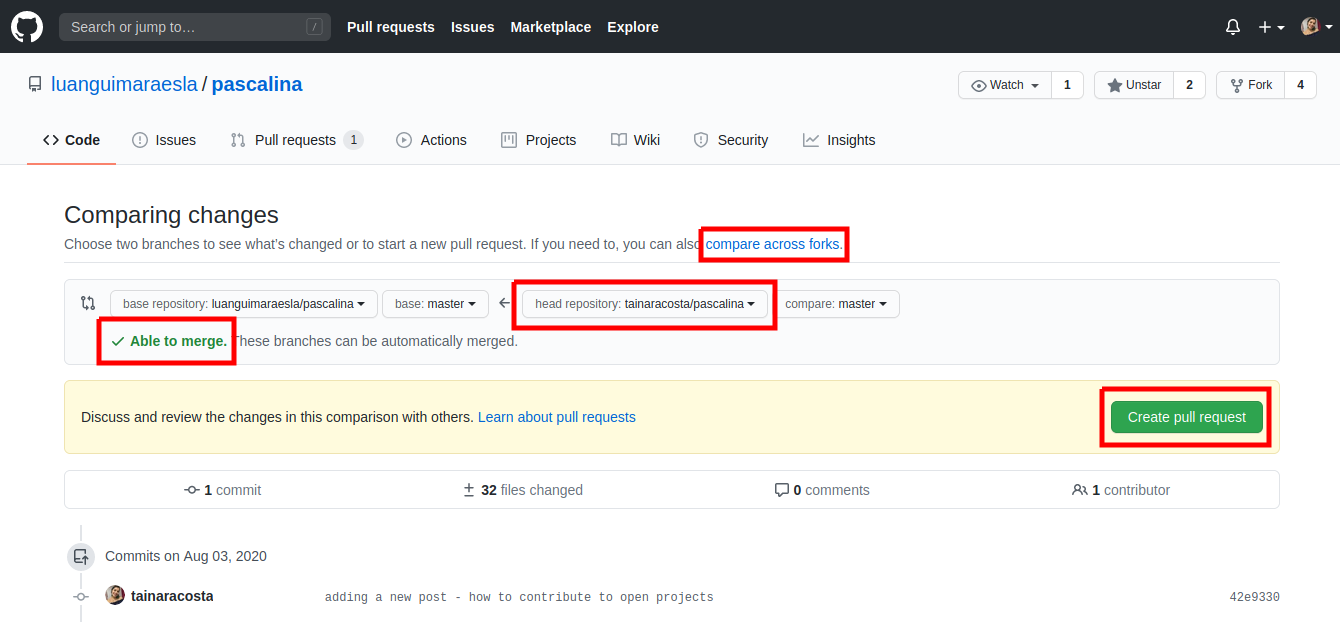Open the compare: master branch dropdown
Image resolution: width=1340 pixels, height=622 pixels.
(836, 304)
